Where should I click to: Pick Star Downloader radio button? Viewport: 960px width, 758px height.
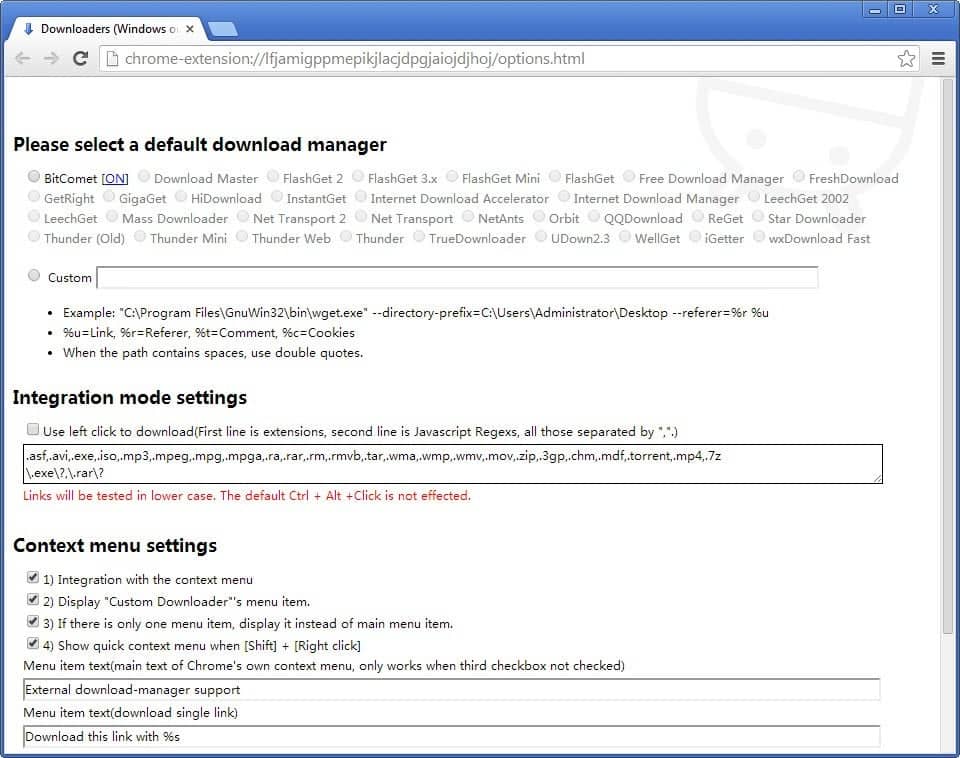(758, 217)
